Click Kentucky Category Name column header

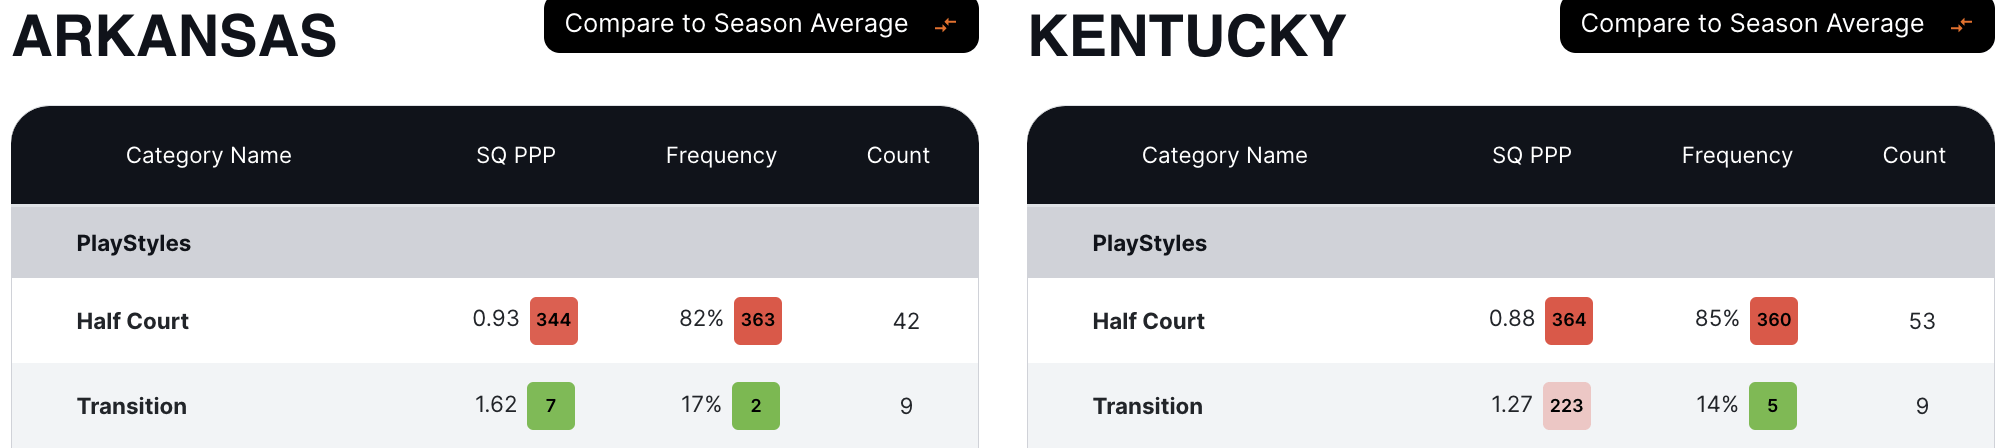click(1224, 155)
